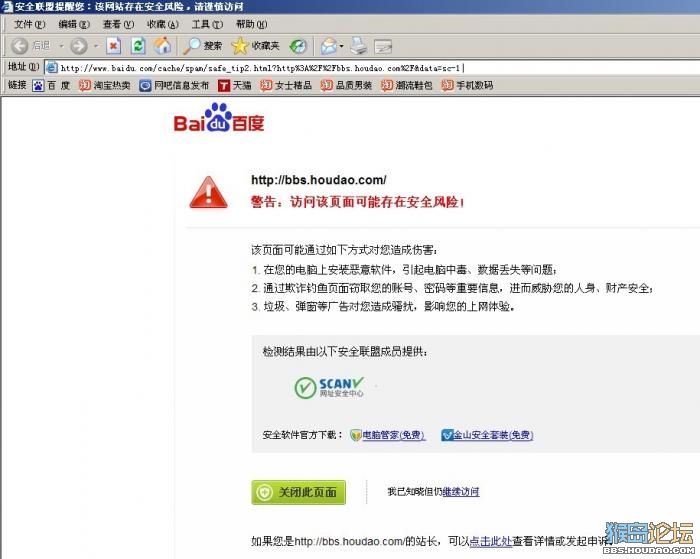
Task: Open the 女士精品 favorite link
Action: pos(286,85)
